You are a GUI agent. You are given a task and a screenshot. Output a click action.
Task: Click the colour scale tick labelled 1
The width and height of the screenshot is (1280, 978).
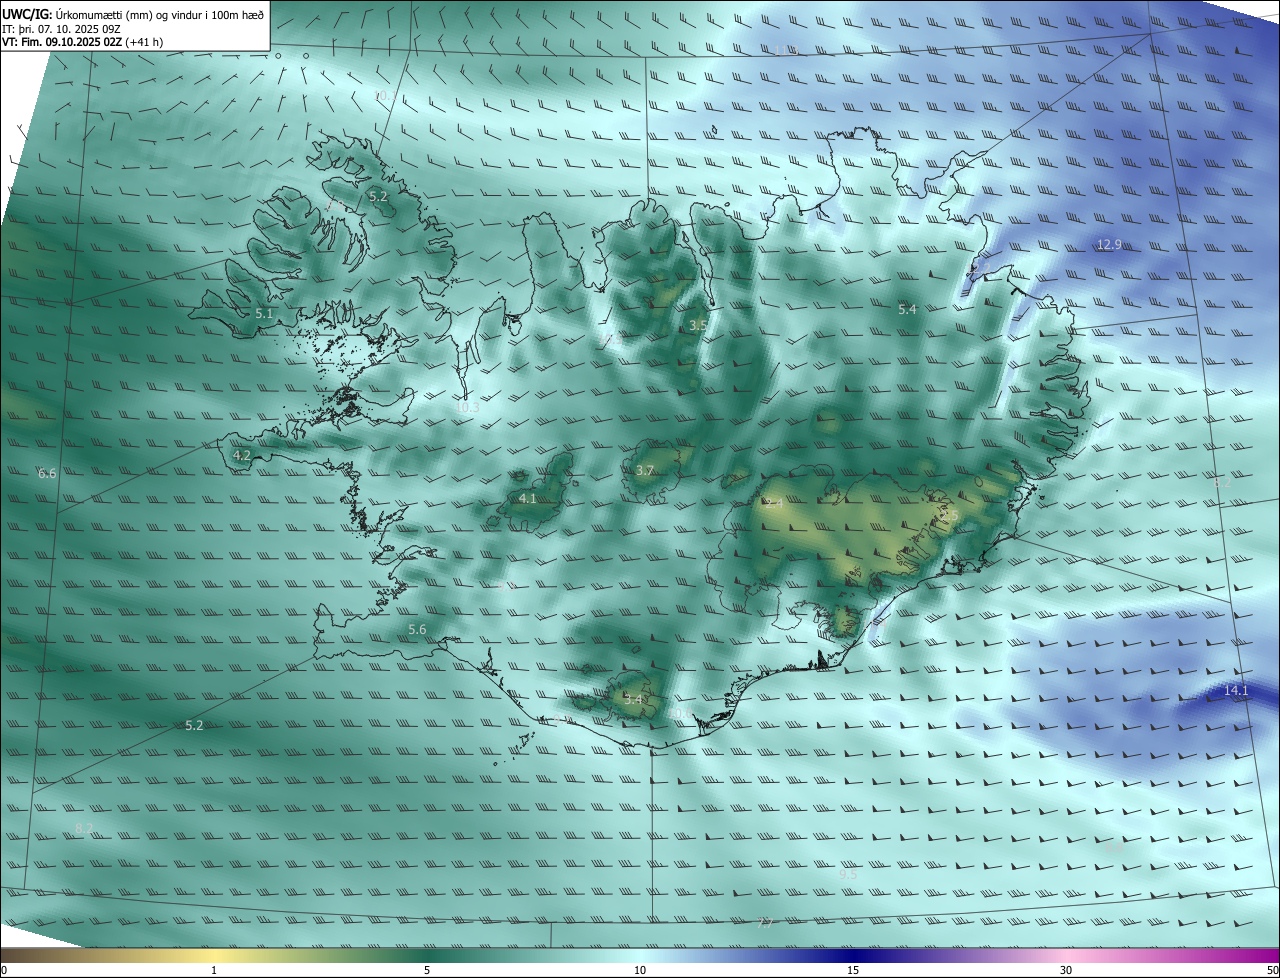click(214, 970)
